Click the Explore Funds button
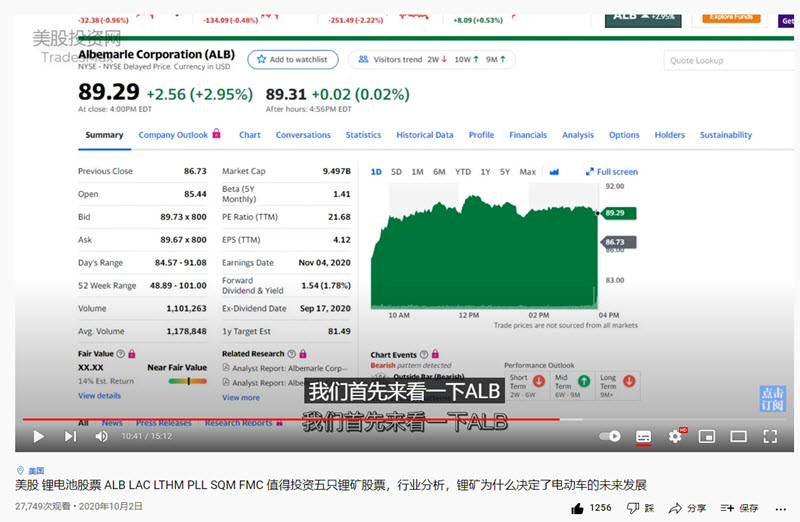 pos(731,18)
